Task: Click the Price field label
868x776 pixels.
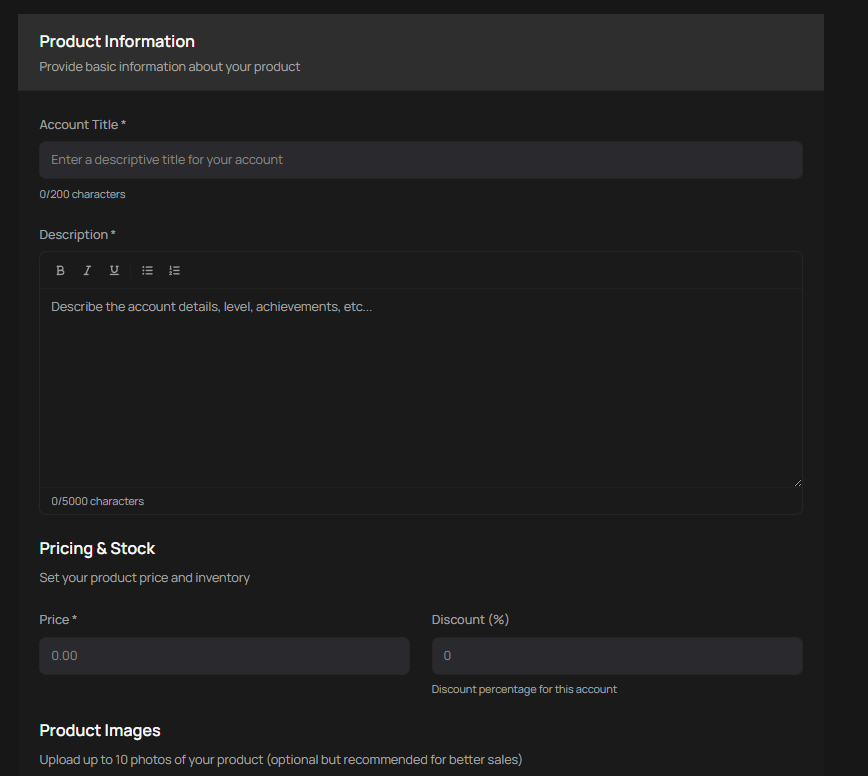Action: 58,620
